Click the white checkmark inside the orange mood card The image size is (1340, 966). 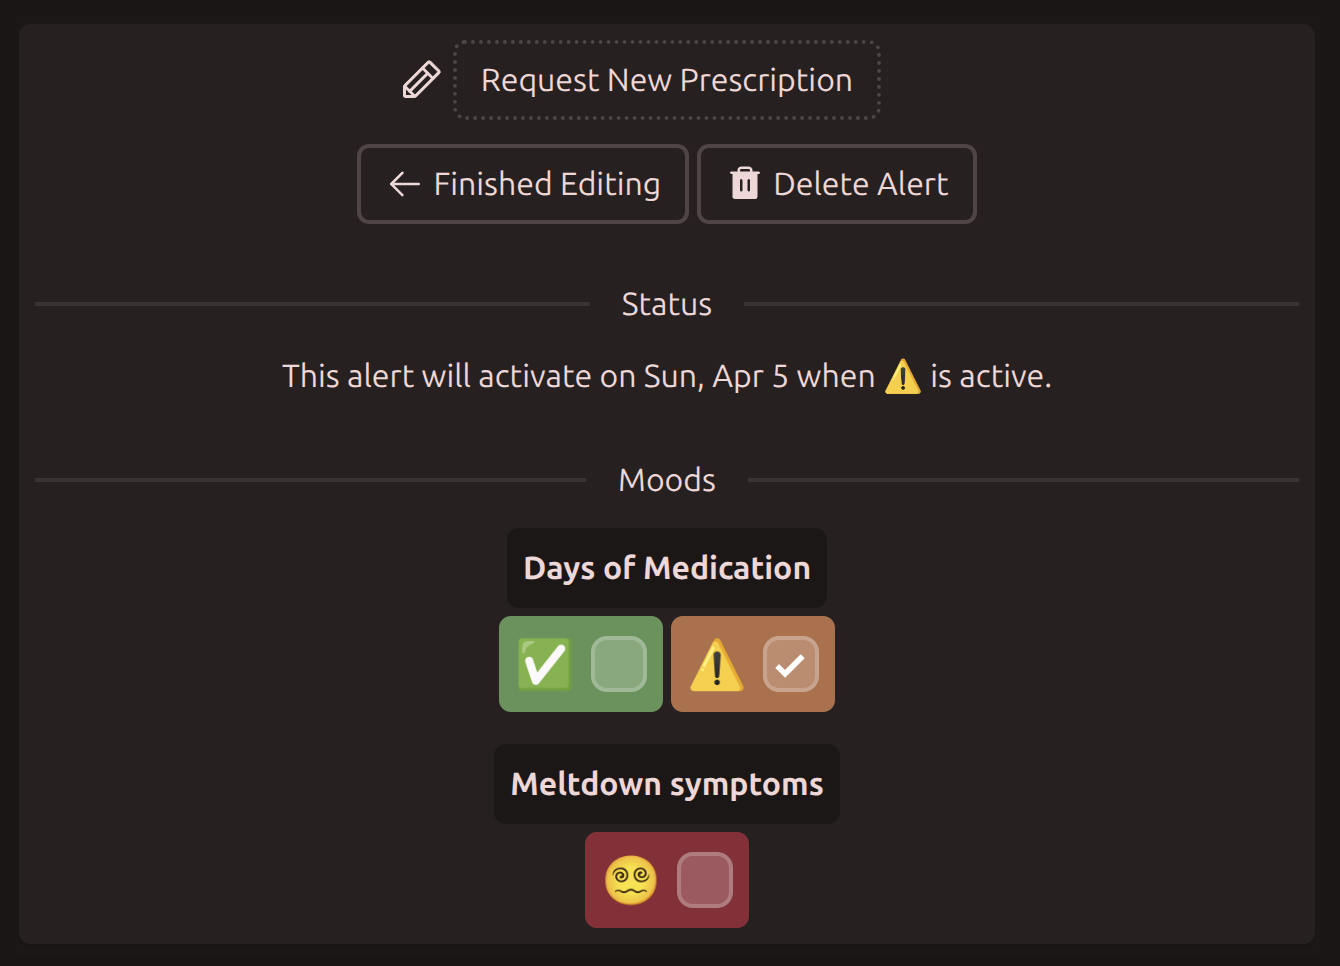(789, 663)
